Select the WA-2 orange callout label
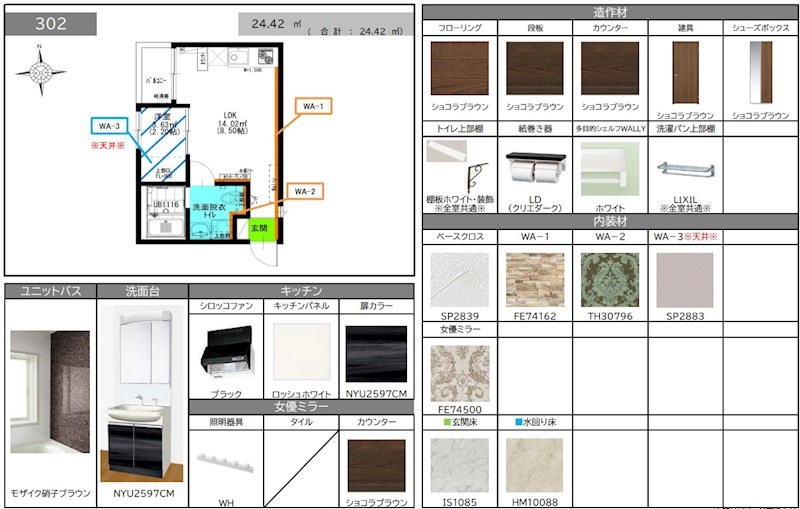The image size is (800, 509). click(305, 191)
